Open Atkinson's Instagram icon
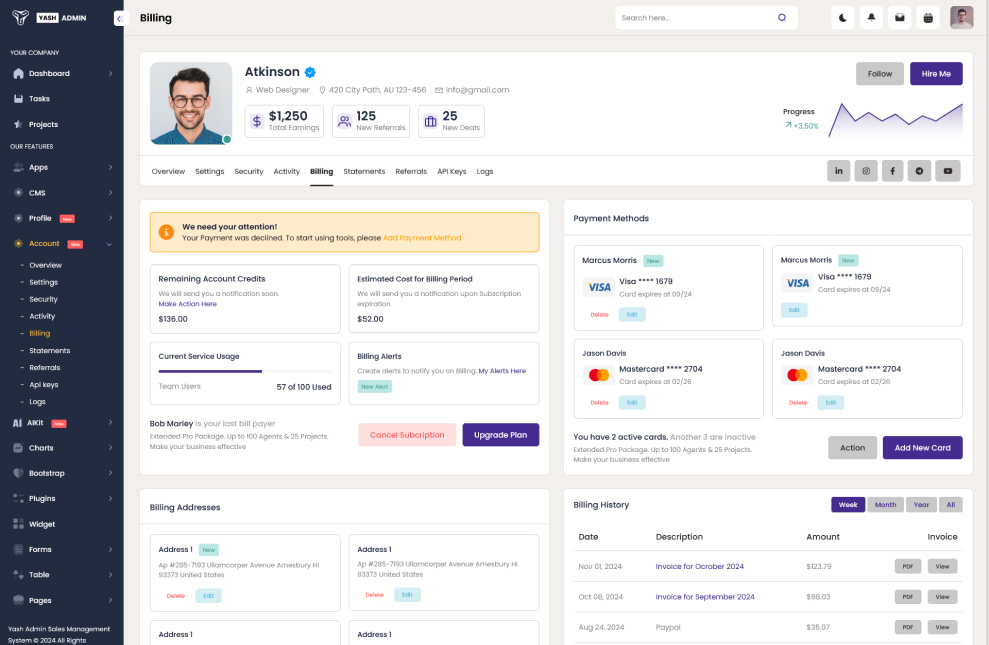 point(866,171)
